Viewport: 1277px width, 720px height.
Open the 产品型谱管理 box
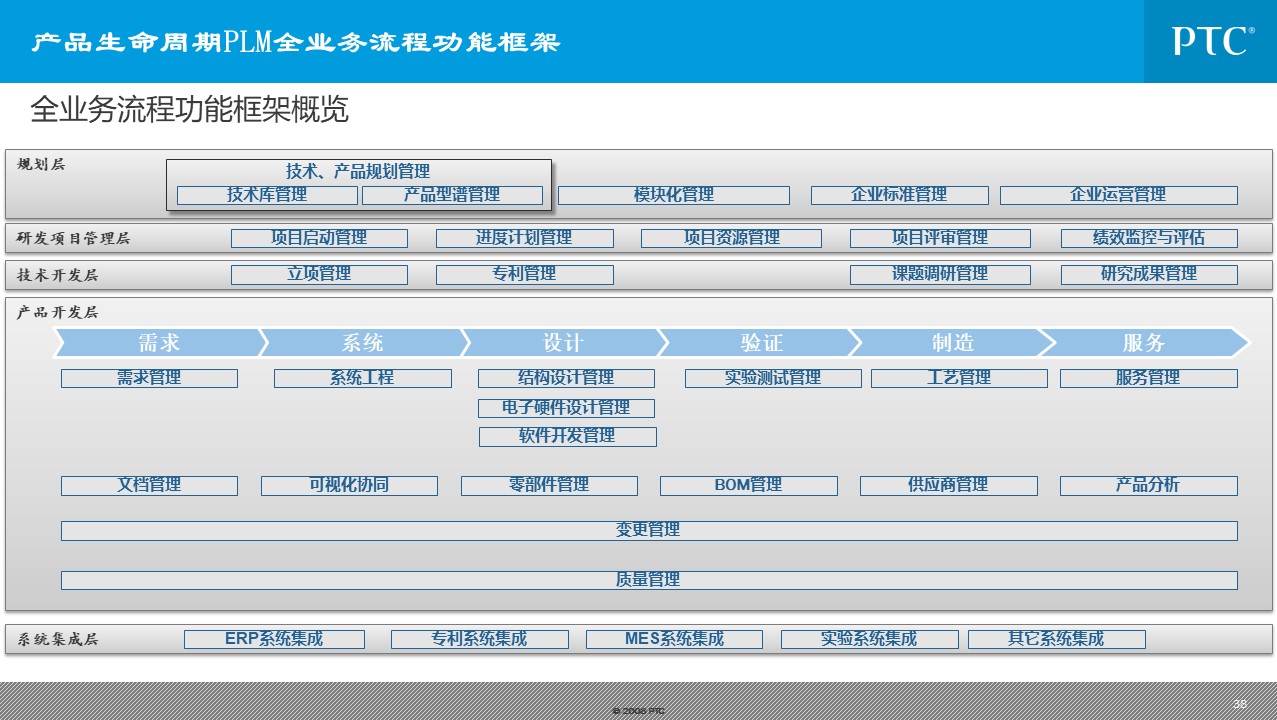[452, 195]
